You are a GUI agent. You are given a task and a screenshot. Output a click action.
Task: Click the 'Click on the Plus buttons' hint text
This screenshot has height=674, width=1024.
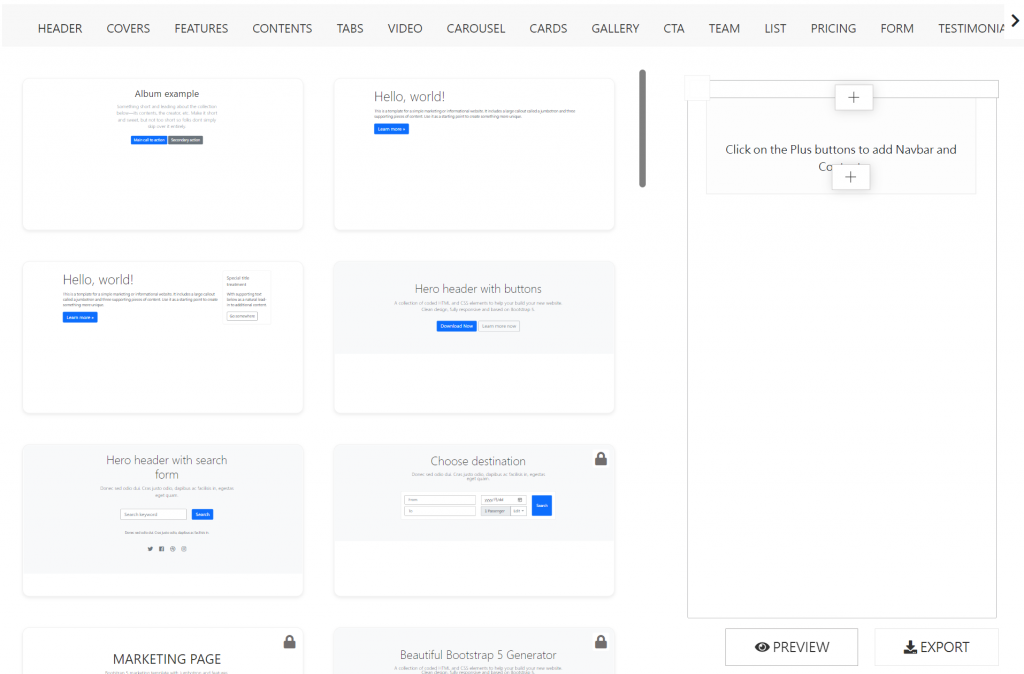point(841,157)
